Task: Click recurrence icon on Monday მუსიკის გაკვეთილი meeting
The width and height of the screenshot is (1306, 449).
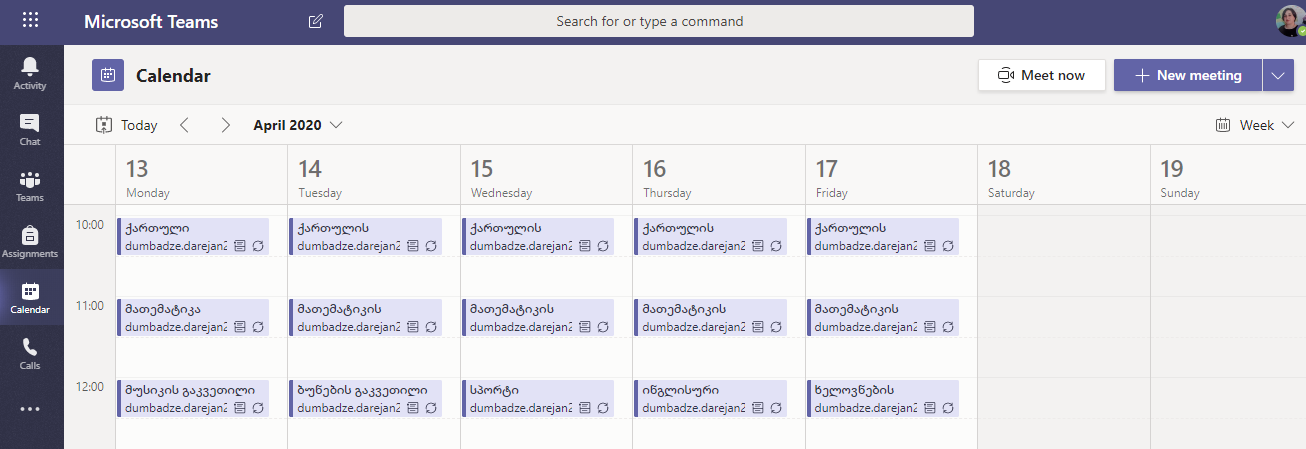Action: point(258,407)
